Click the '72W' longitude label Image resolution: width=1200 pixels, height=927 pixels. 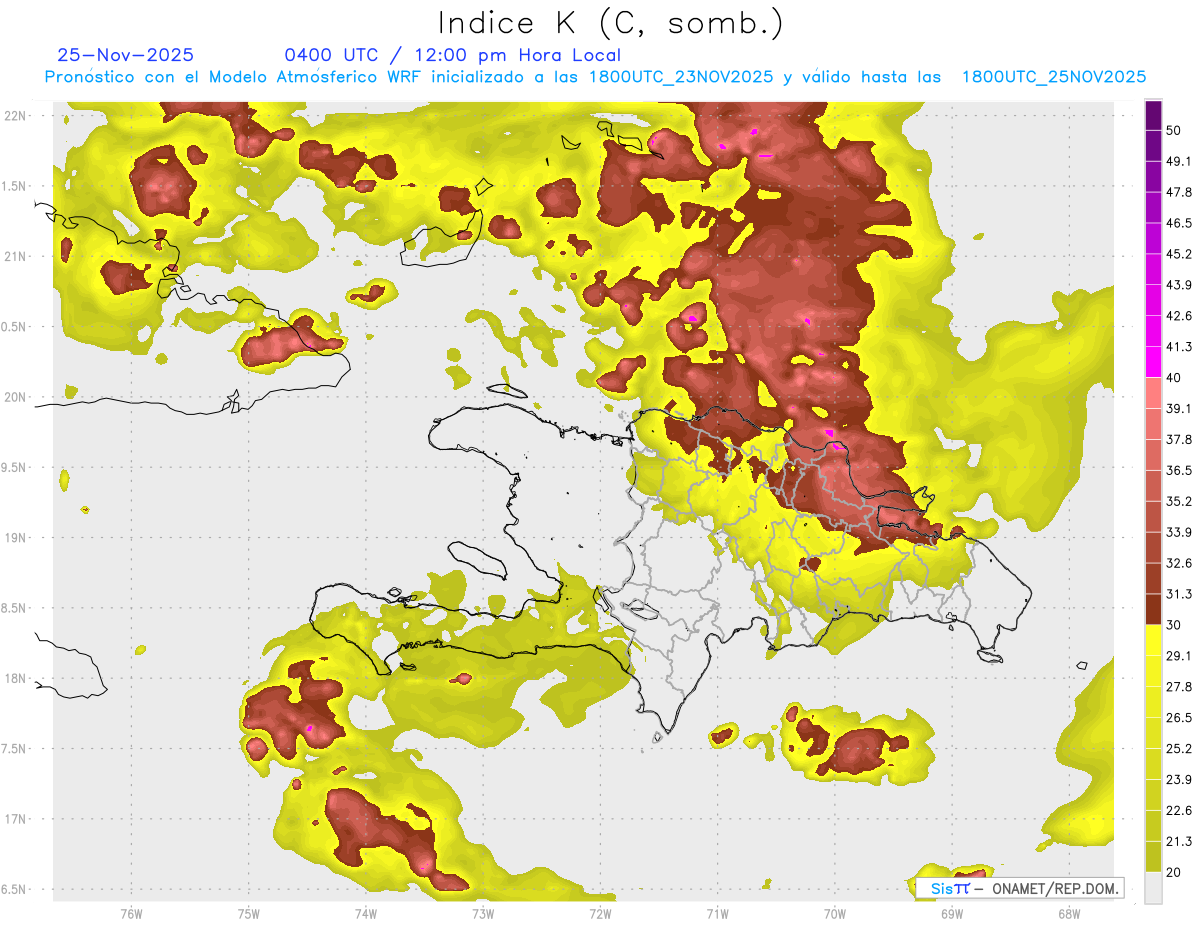tap(600, 914)
